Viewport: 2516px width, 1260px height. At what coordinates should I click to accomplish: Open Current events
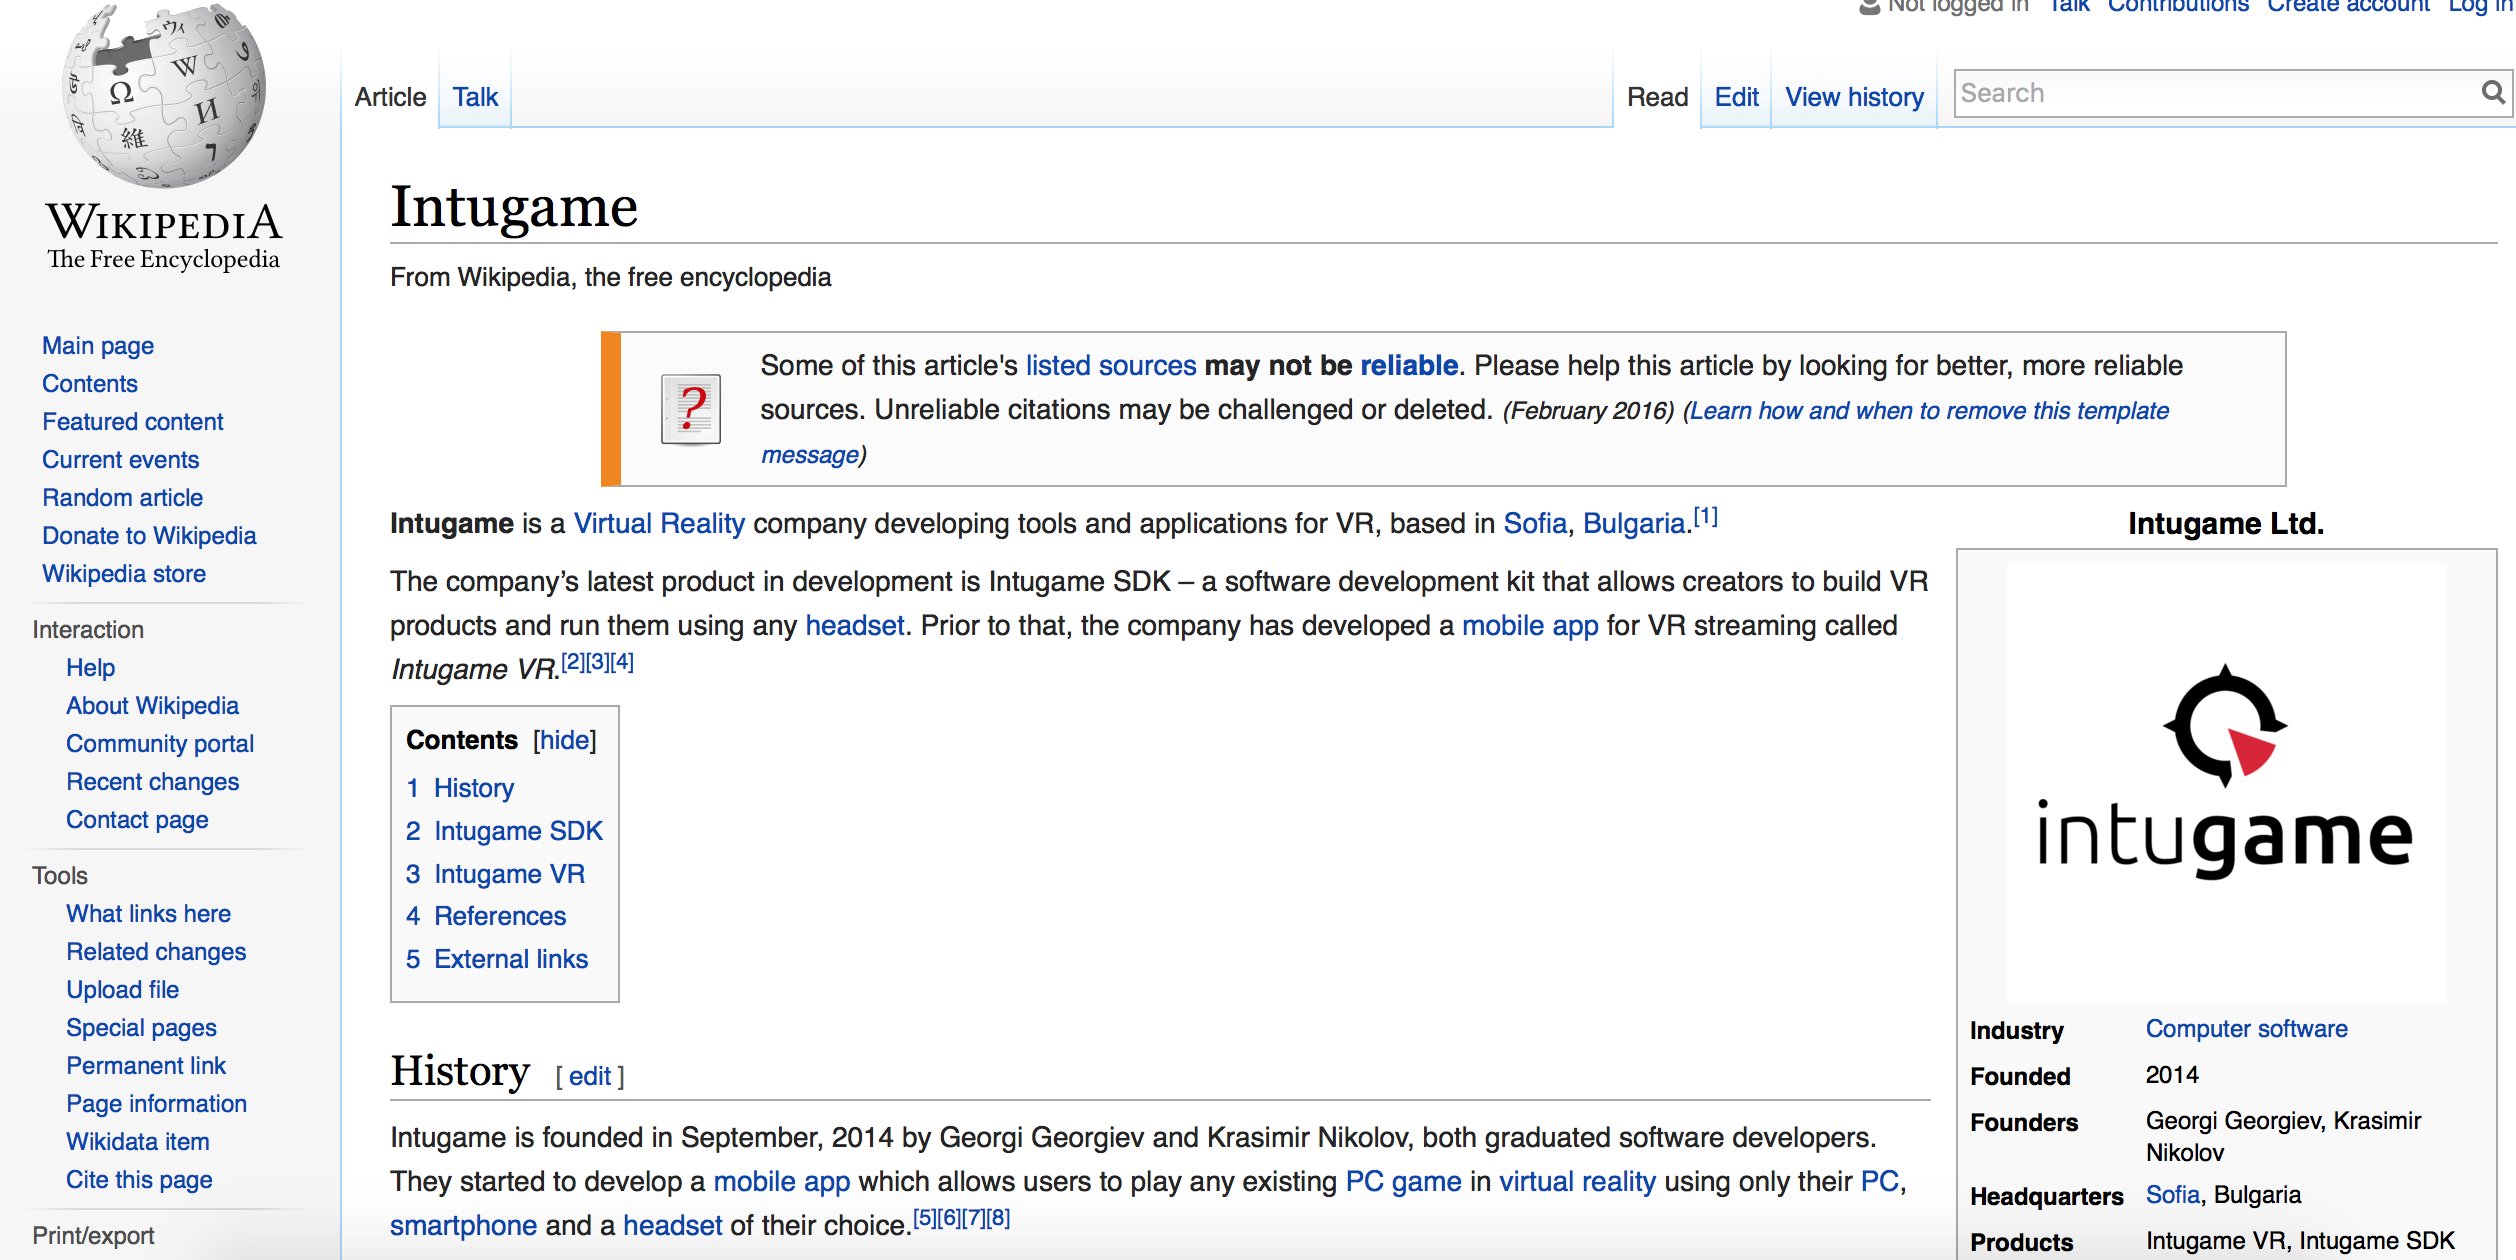tap(121, 460)
